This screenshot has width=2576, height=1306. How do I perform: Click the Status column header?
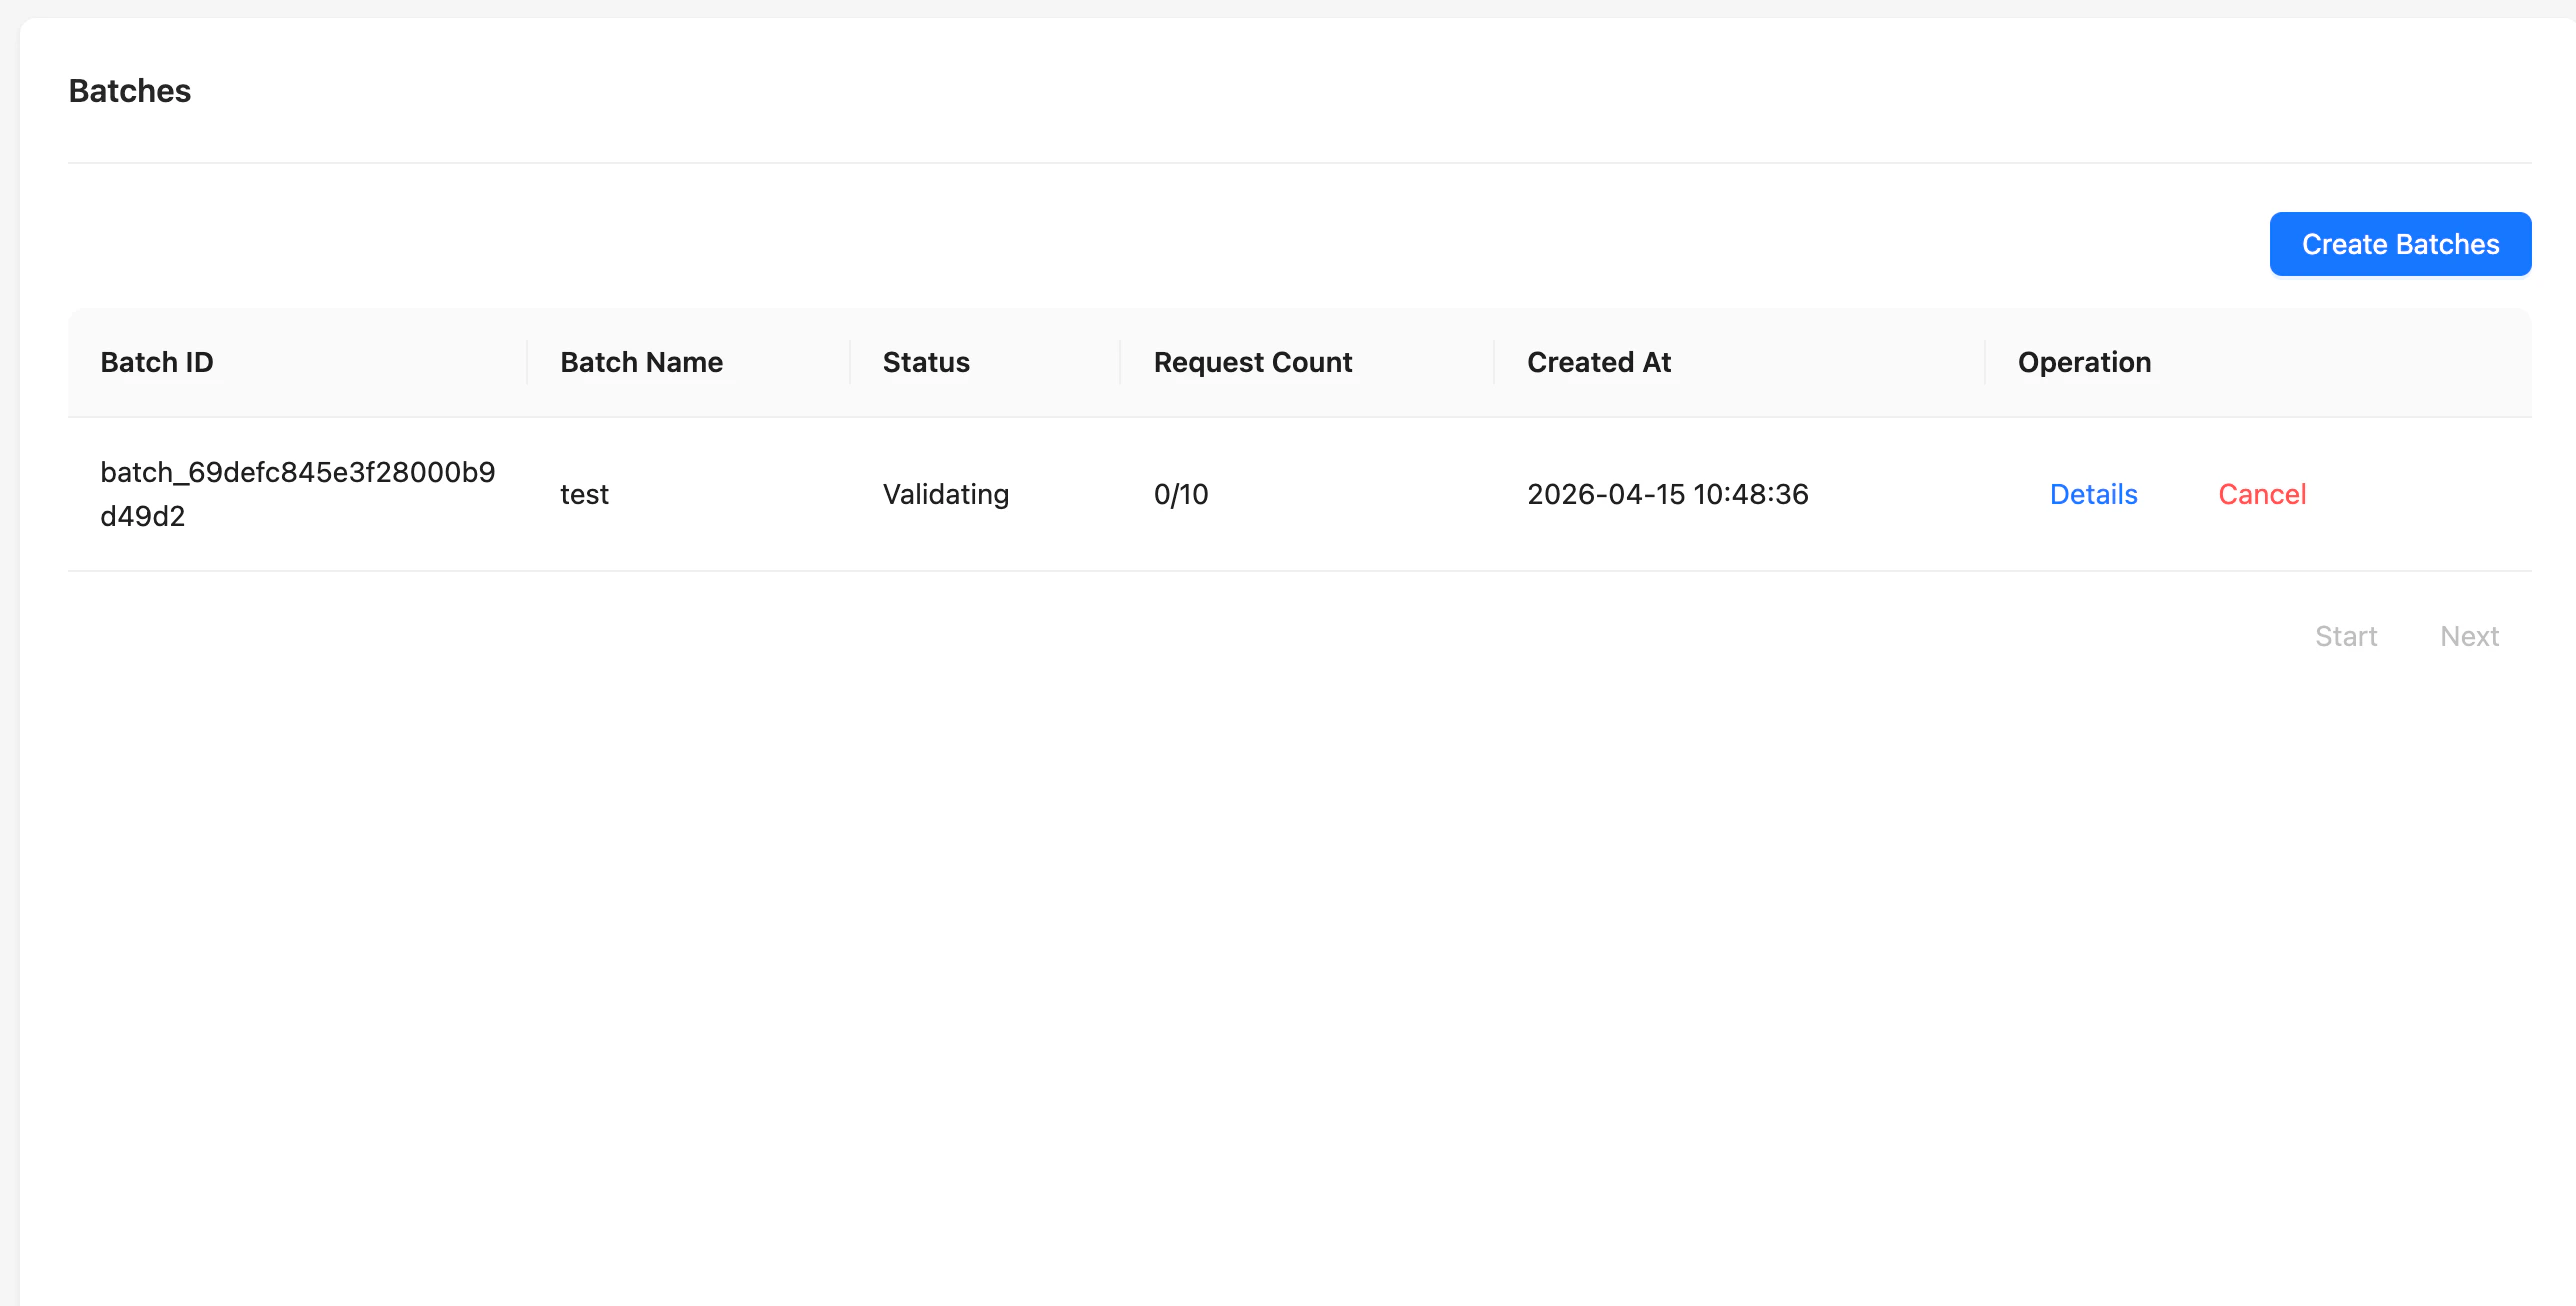click(x=925, y=362)
